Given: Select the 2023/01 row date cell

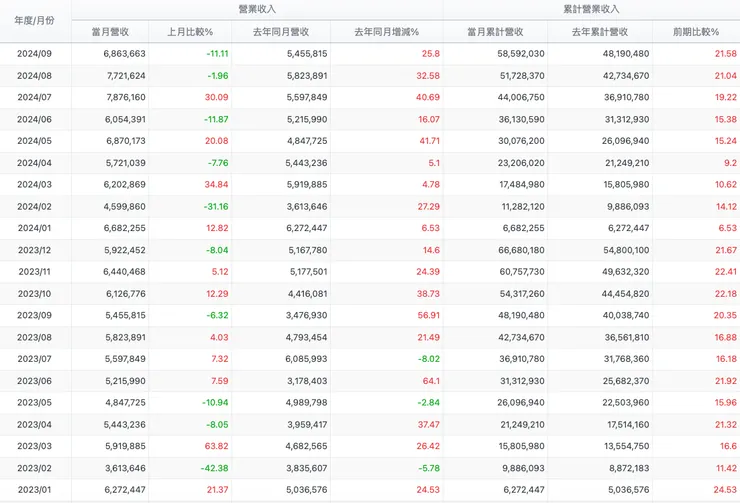Looking at the screenshot, I should click(x=34, y=490).
